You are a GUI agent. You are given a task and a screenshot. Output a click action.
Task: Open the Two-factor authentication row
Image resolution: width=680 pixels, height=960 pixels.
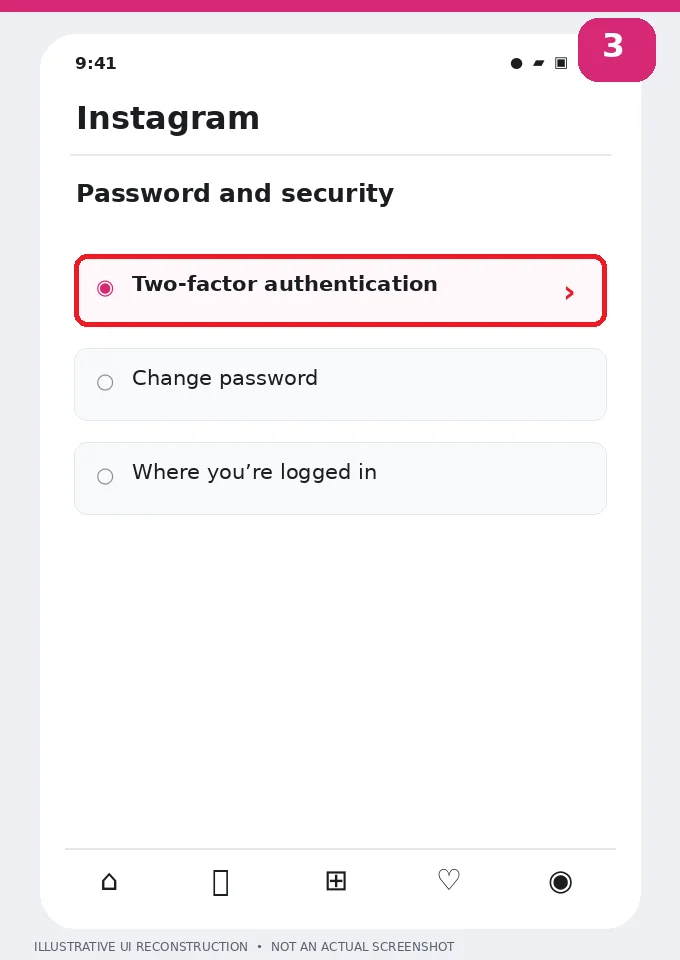click(340, 290)
